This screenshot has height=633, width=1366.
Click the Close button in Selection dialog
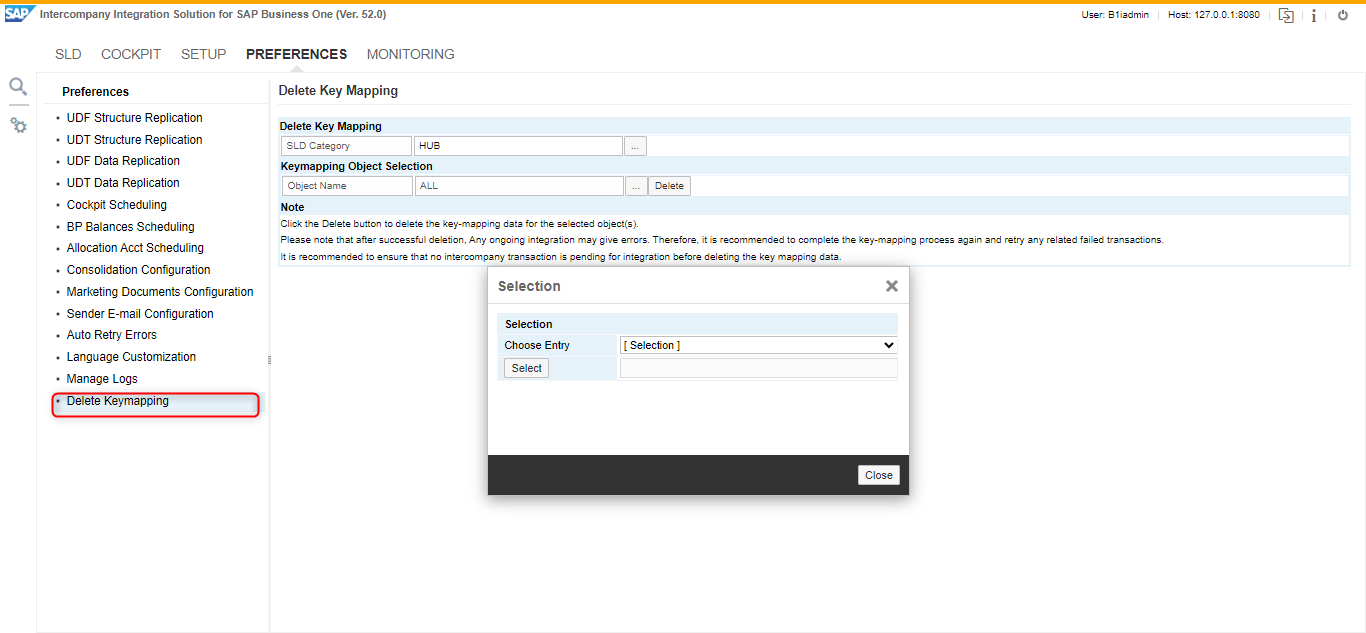(878, 475)
